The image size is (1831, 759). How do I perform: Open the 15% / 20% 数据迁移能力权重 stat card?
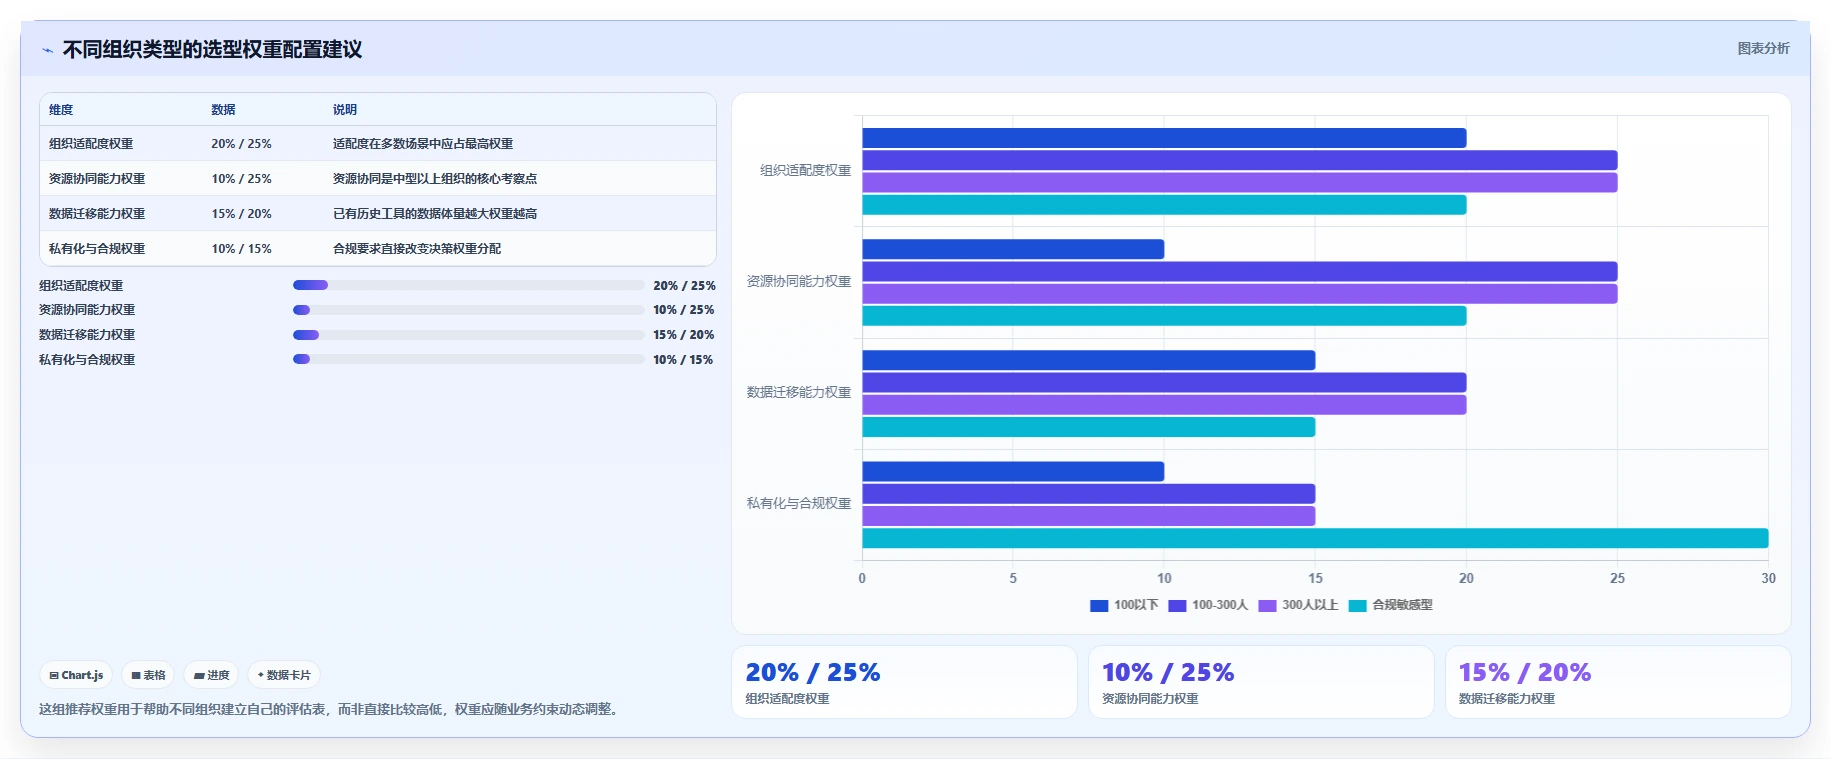click(1618, 682)
